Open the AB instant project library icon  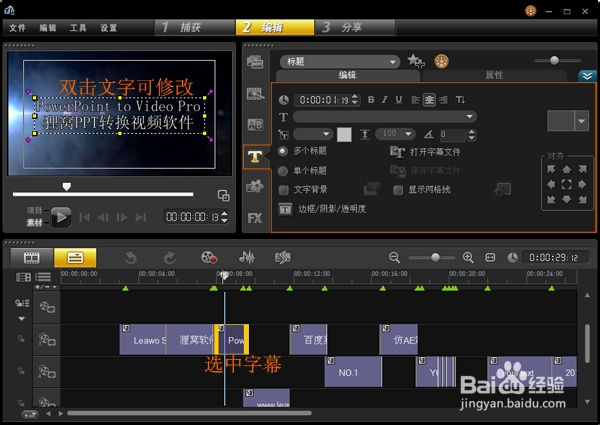point(255,125)
